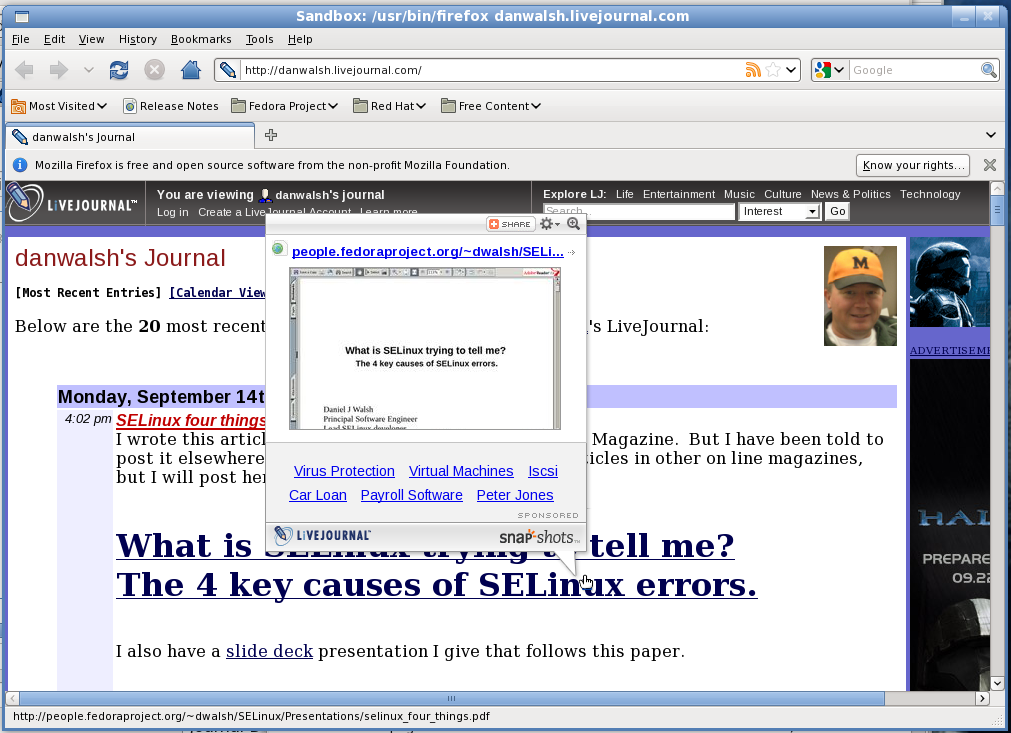This screenshot has width=1011, height=733.
Task: Expand the Fedora Project bookmarks folder
Action: (284, 106)
